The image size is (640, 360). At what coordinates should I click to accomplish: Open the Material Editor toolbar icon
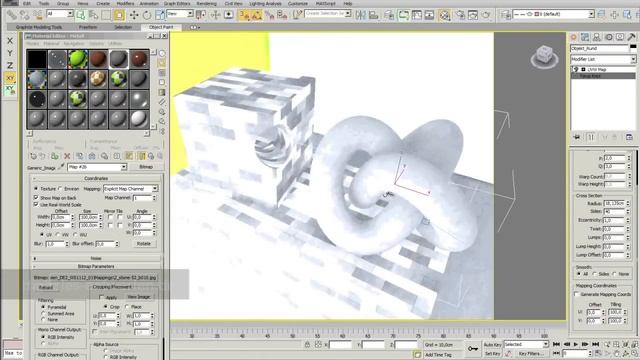click(444, 16)
